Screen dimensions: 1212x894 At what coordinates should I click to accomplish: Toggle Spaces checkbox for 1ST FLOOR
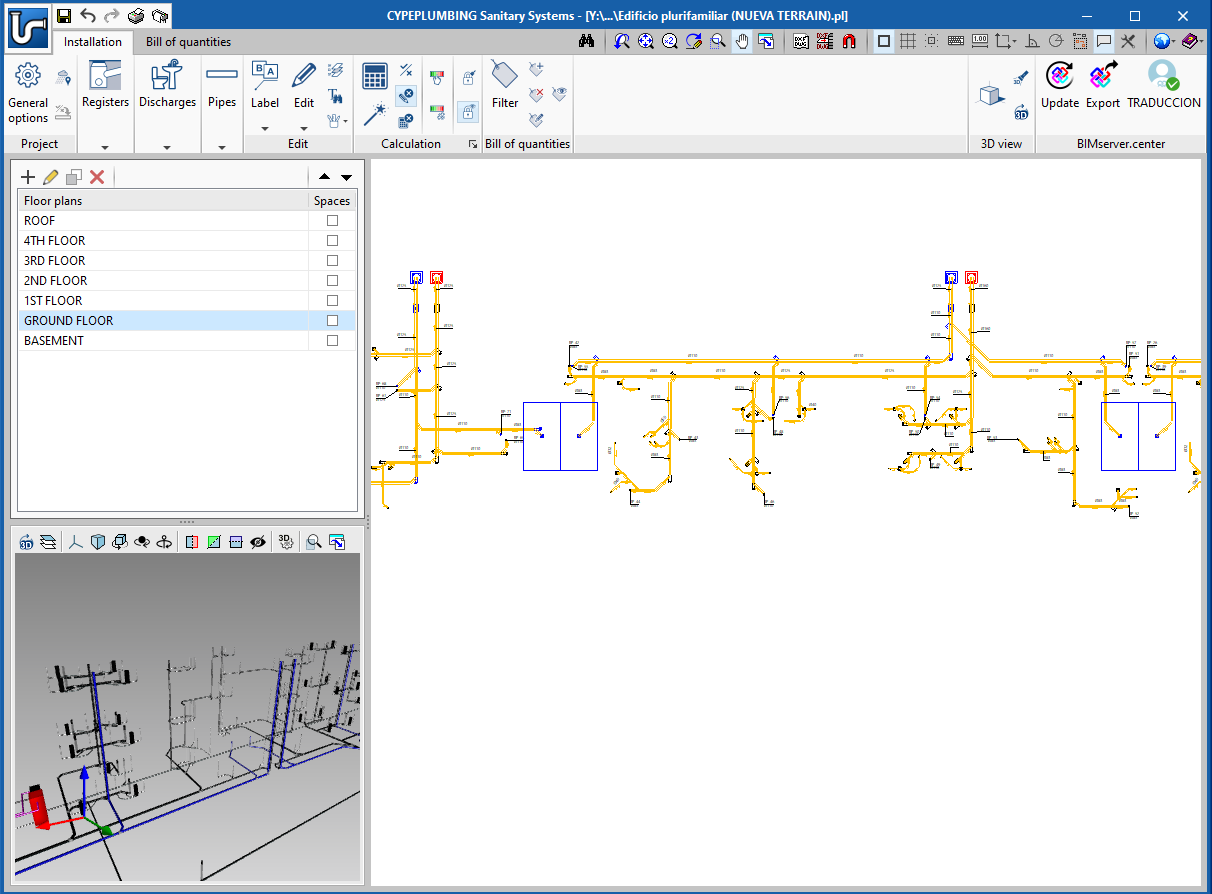tap(333, 300)
